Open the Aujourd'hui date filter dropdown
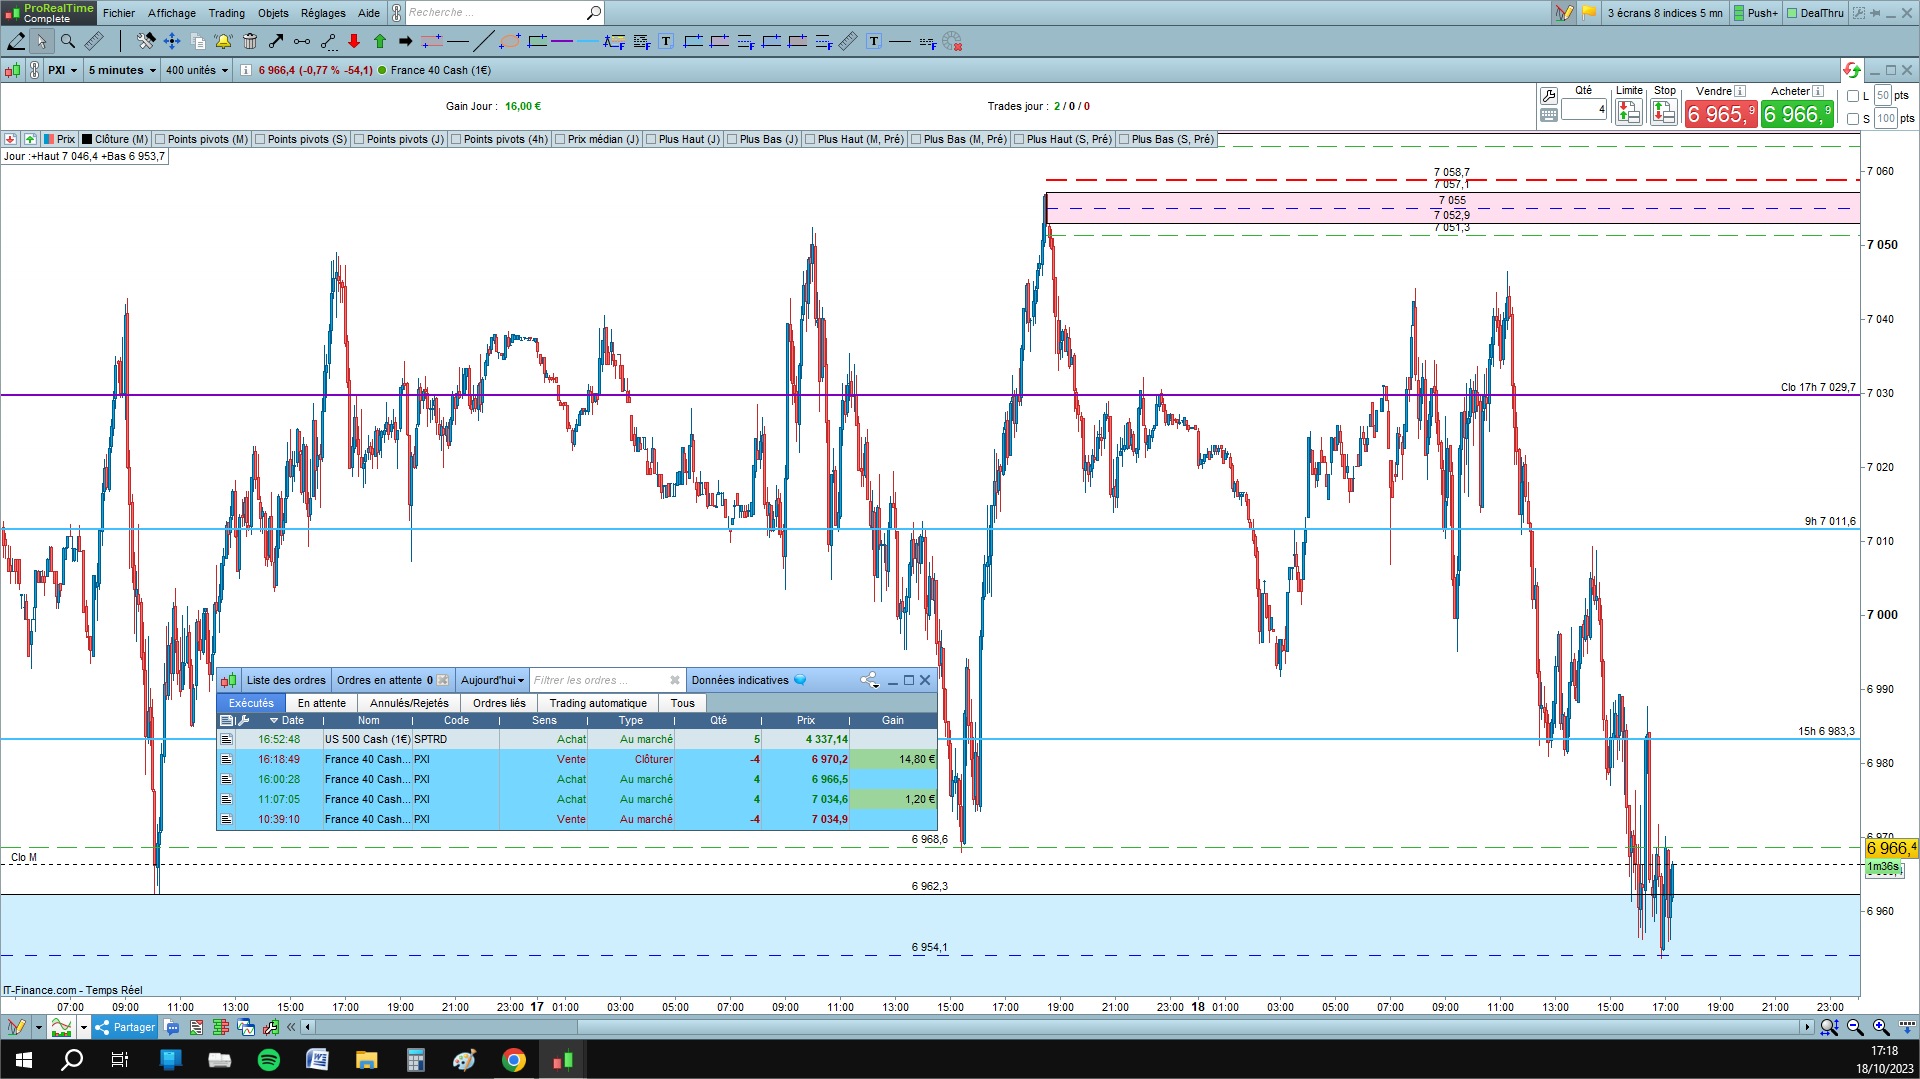 point(492,680)
